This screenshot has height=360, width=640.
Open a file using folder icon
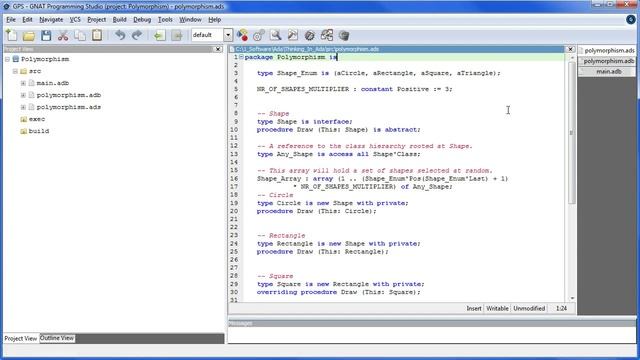pyautogui.click(x=29, y=36)
